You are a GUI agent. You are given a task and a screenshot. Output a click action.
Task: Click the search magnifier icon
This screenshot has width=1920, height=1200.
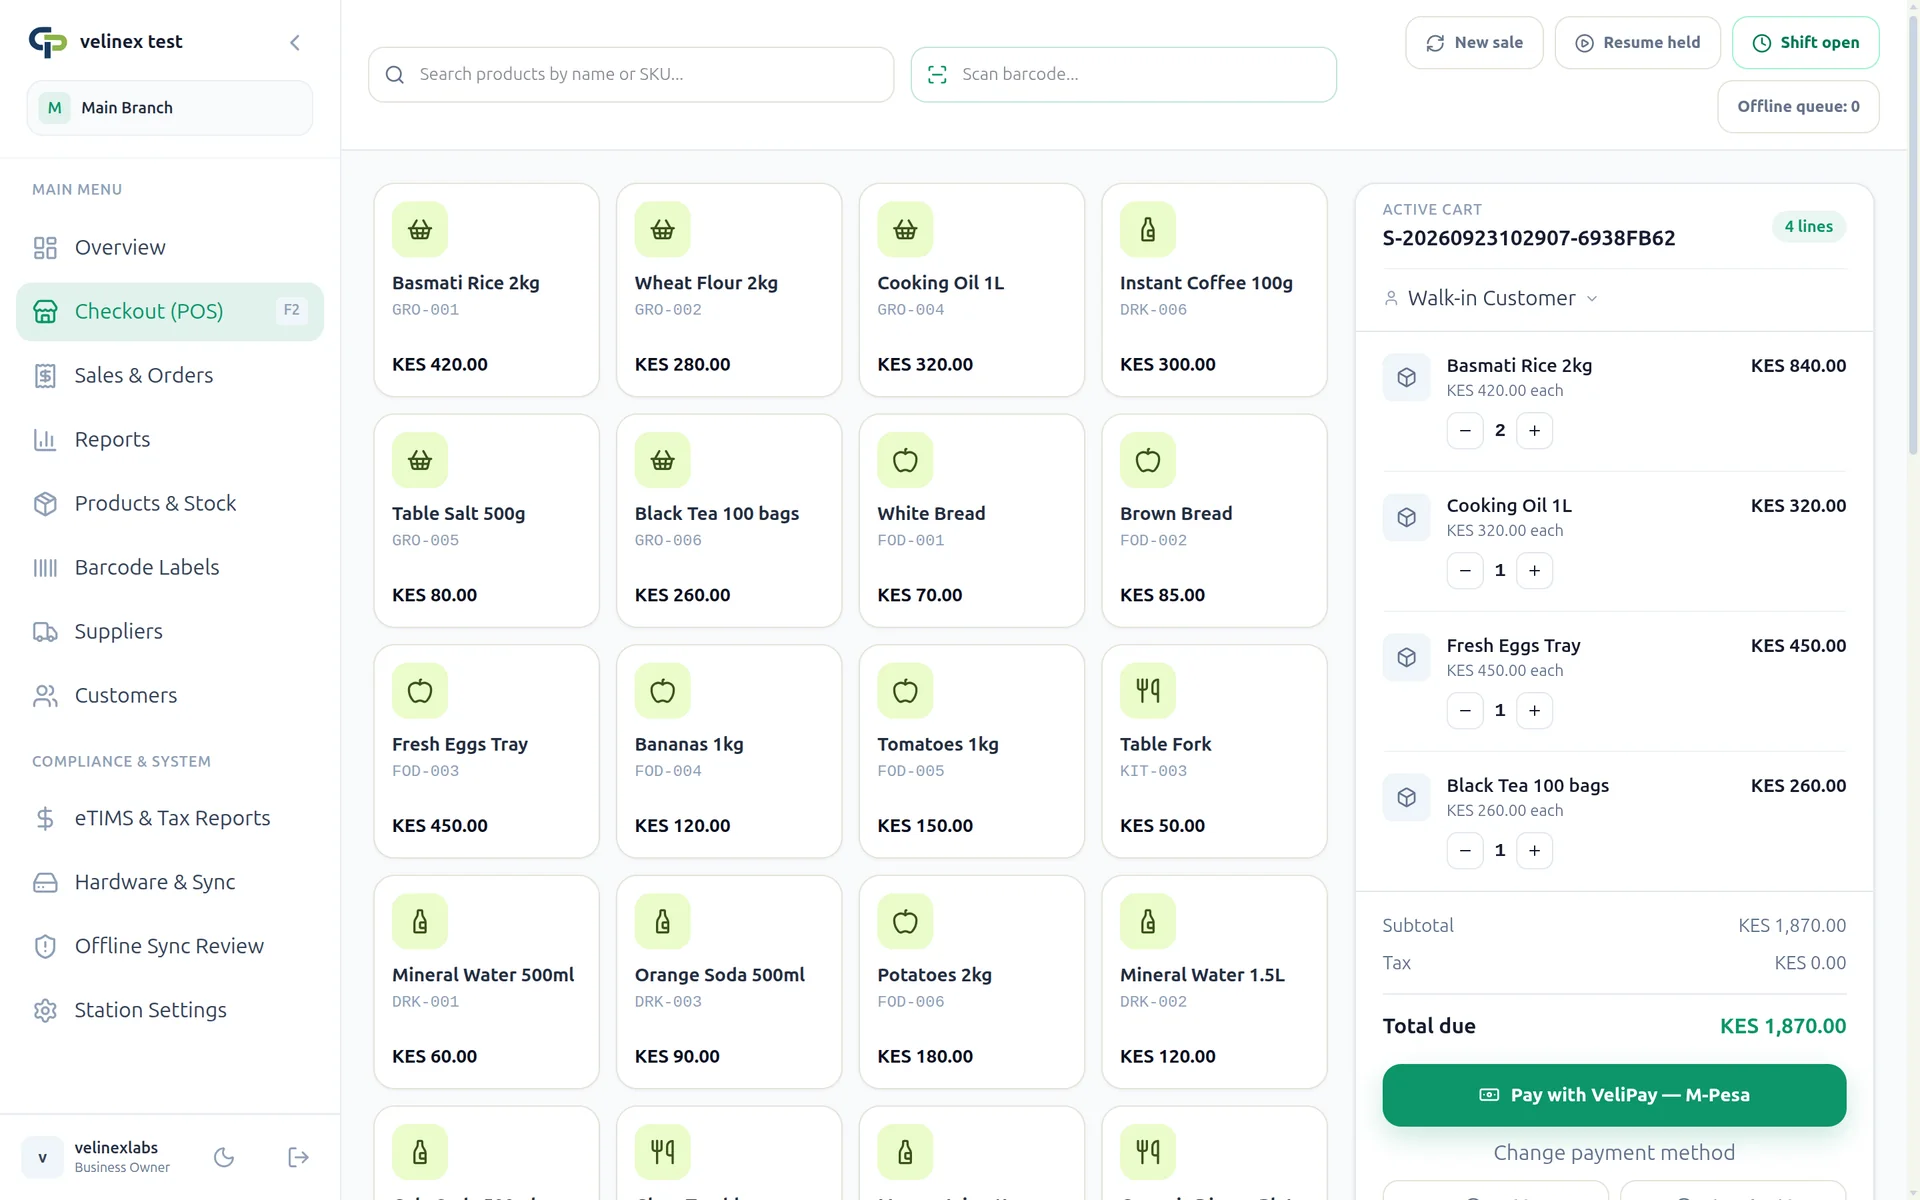point(395,74)
